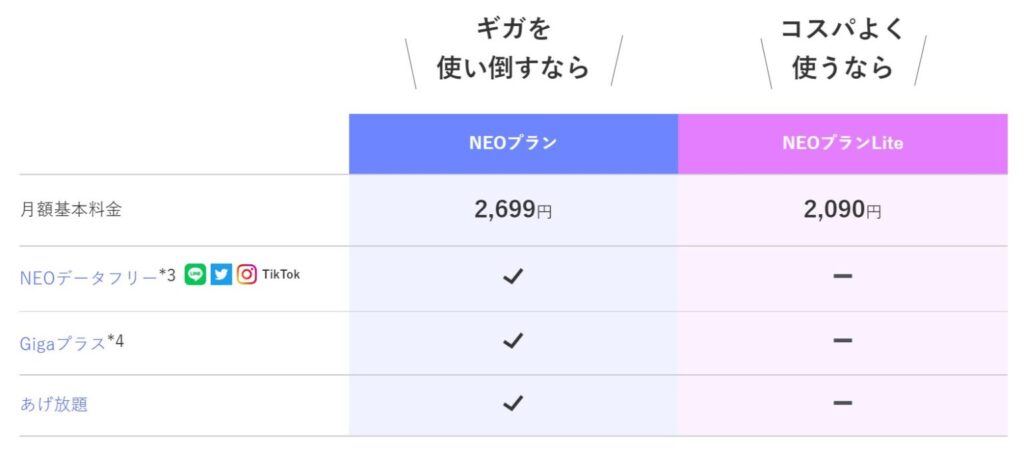The height and width of the screenshot is (453, 1024).
Task: Open the Gigaプラス link
Action: pos(63,343)
